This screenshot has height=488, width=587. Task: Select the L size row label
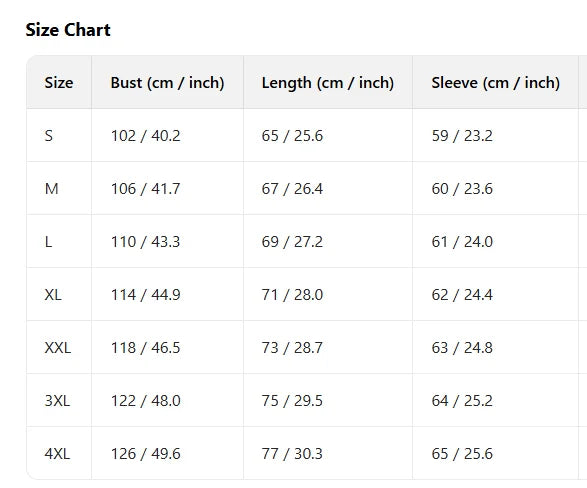(x=48, y=242)
